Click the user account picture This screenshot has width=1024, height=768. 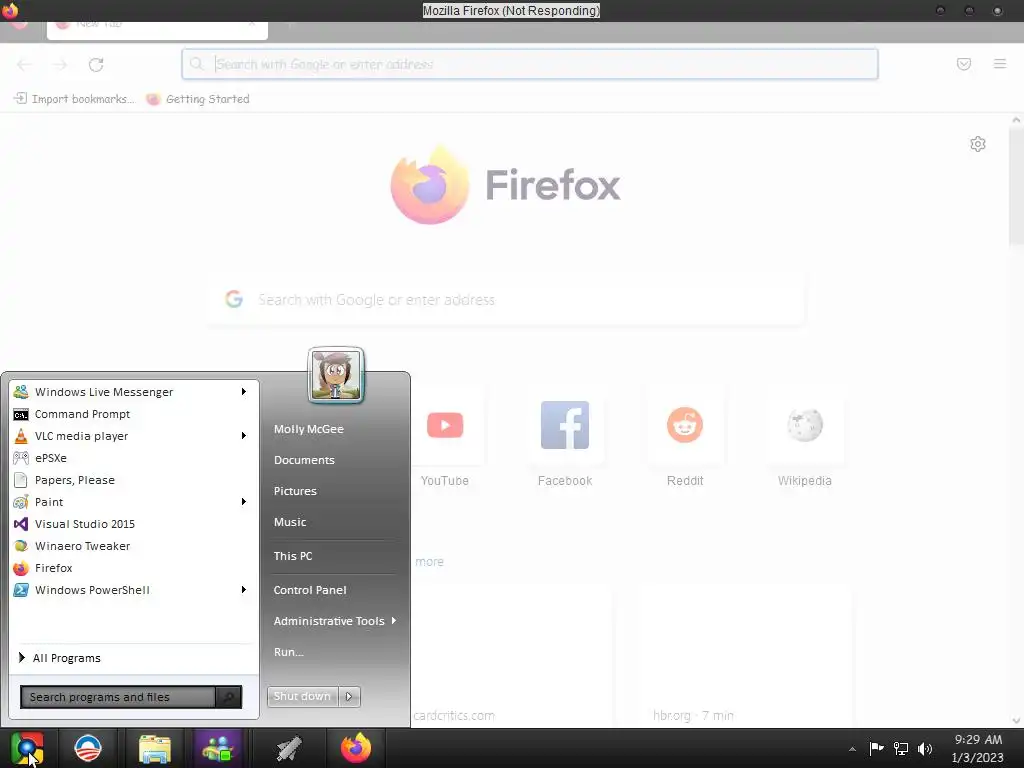pyautogui.click(x=336, y=376)
